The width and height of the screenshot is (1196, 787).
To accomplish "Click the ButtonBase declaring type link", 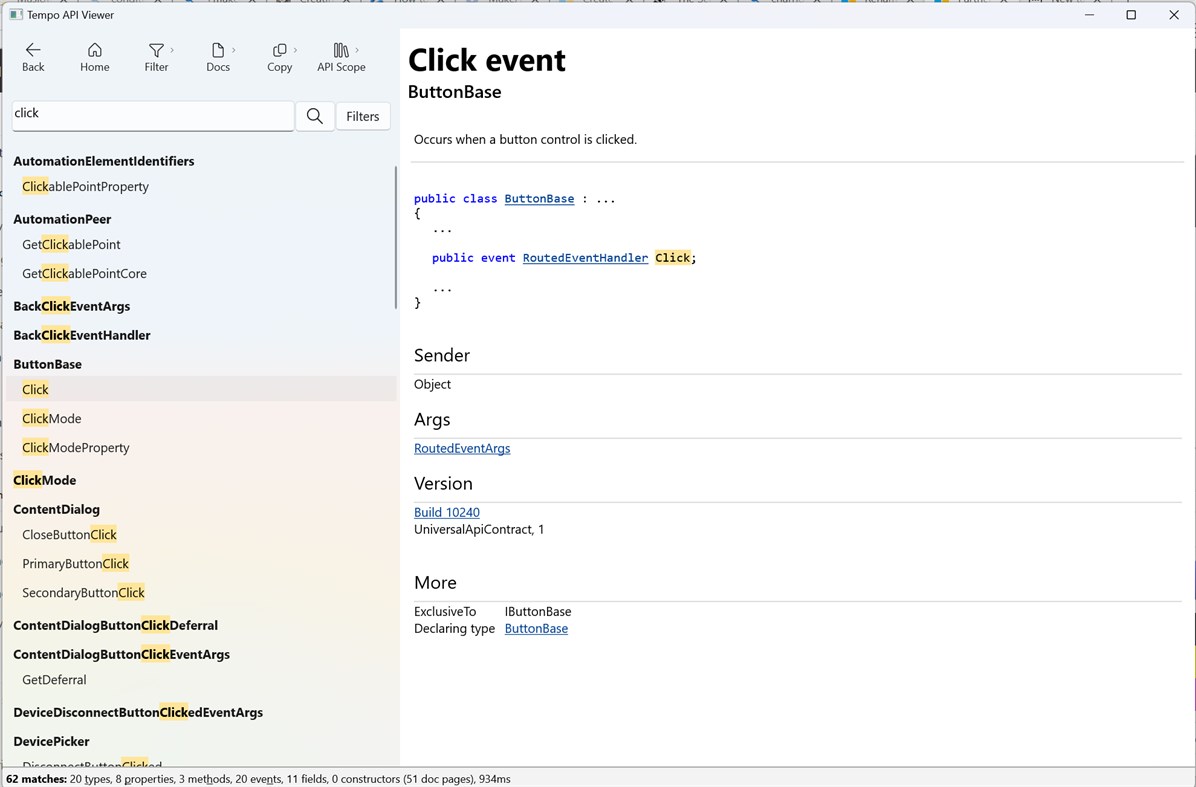I will point(536,628).
